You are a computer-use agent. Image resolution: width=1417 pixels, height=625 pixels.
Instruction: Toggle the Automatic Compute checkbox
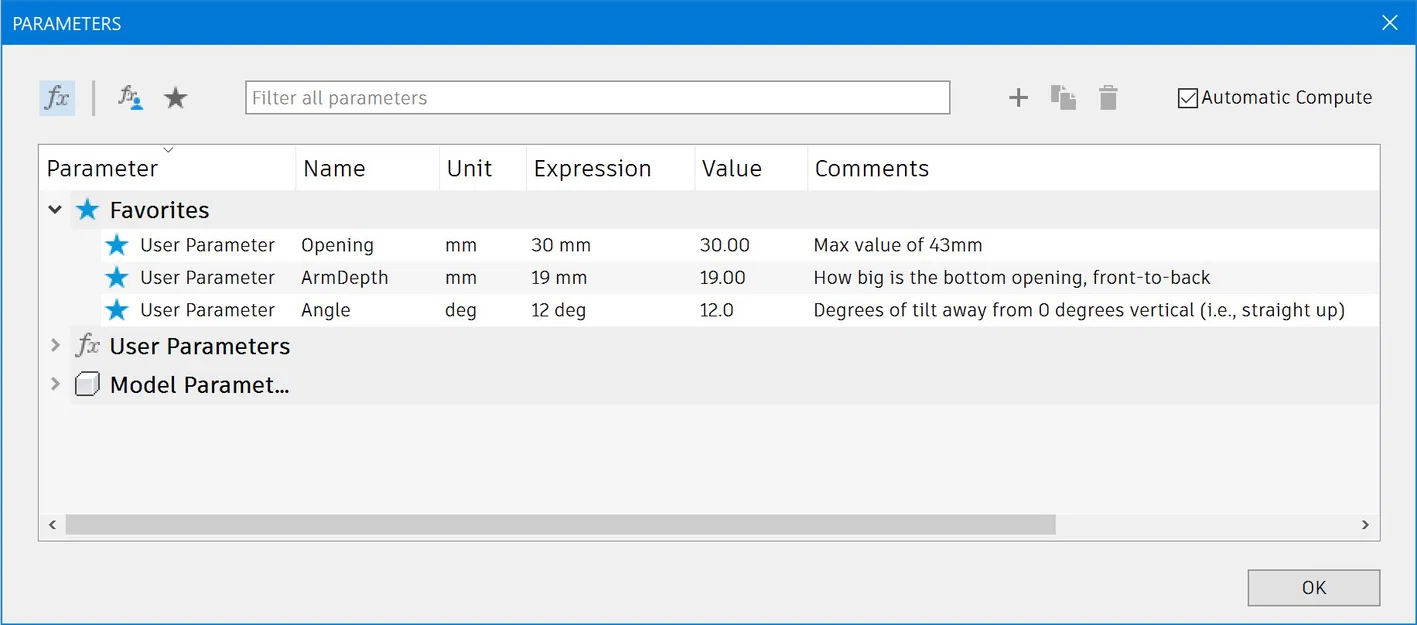[1188, 98]
